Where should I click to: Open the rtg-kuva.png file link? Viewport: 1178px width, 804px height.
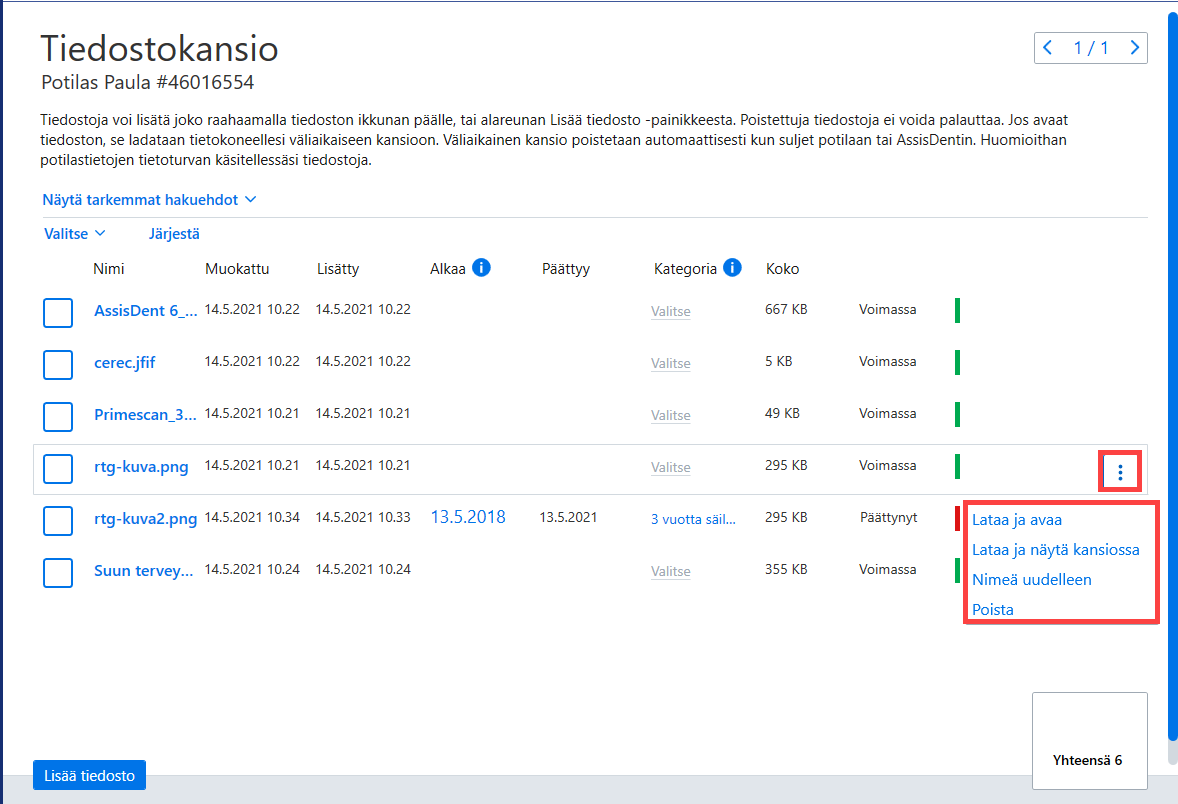141,467
